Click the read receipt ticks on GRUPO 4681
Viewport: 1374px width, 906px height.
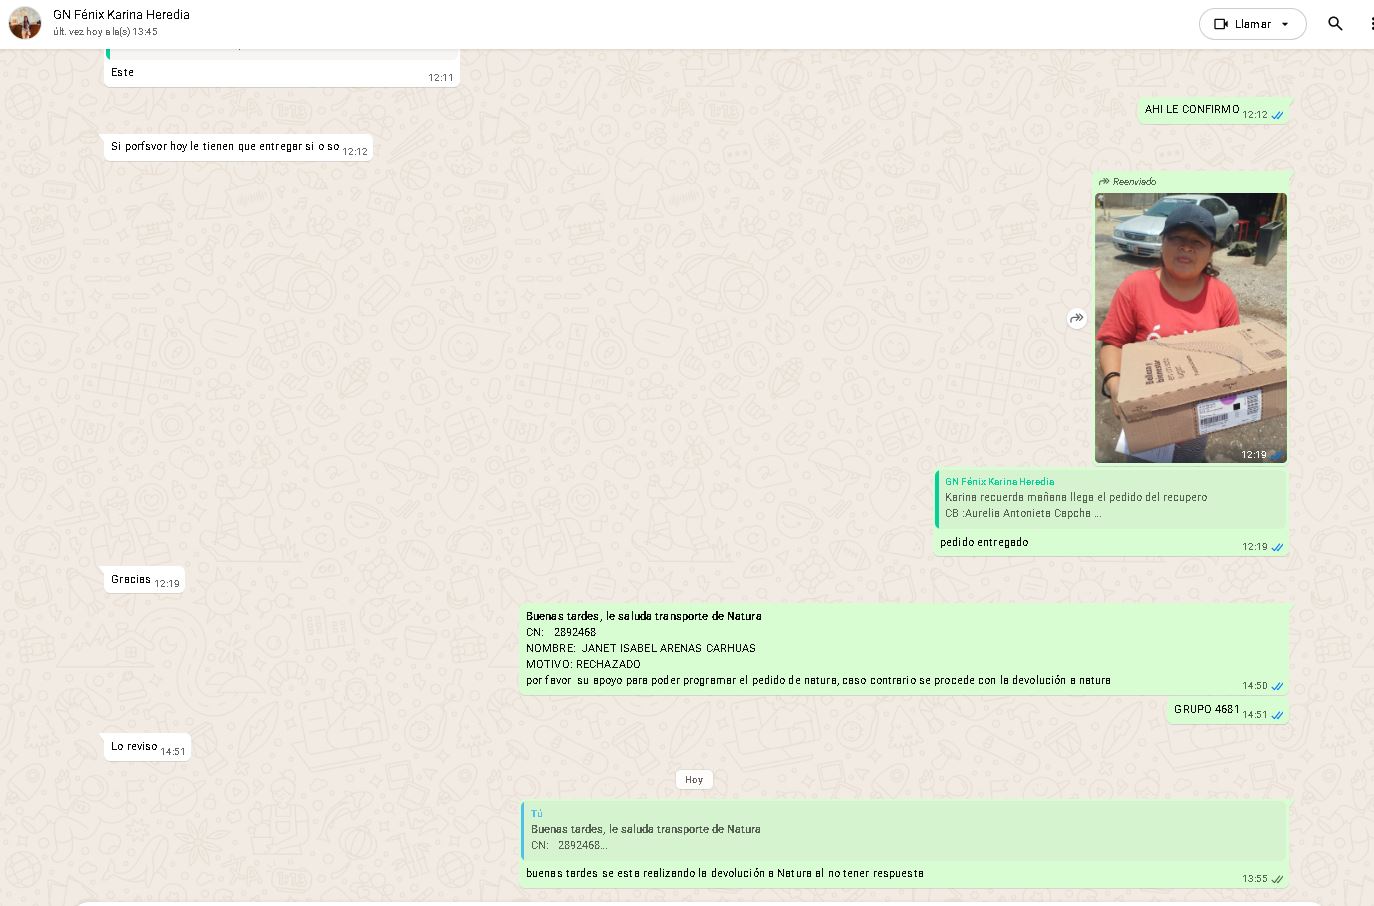click(1277, 715)
